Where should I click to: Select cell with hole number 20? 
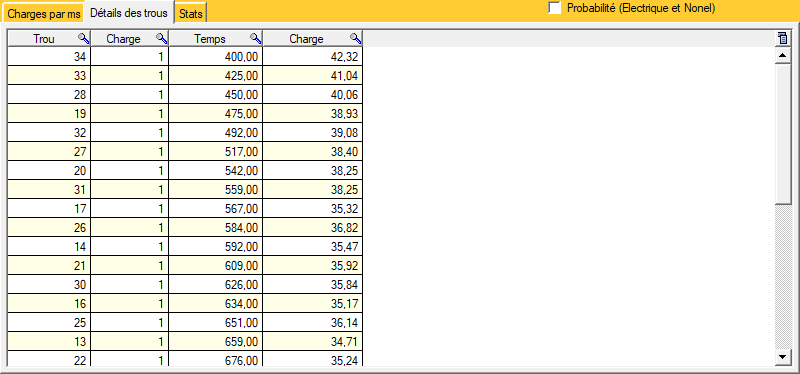(x=49, y=170)
